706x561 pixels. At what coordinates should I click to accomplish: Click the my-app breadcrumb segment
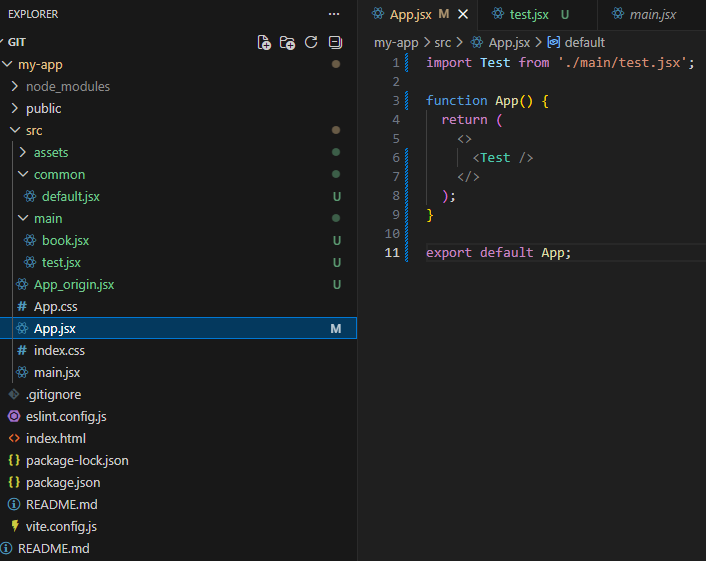396,42
